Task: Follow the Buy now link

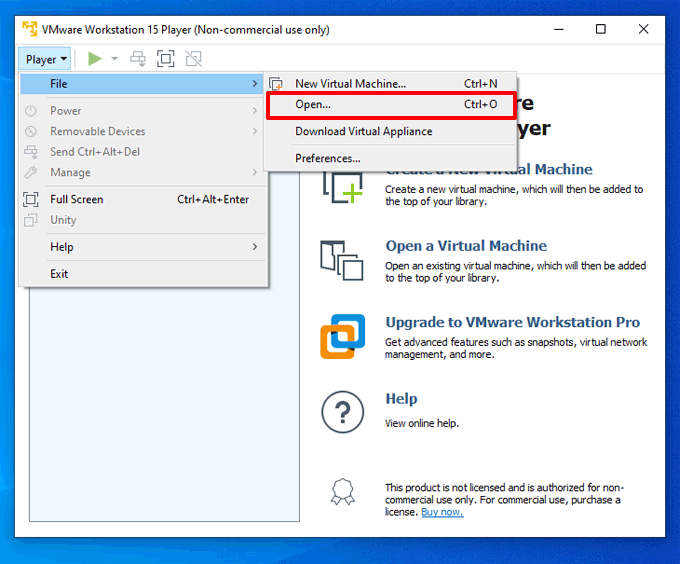Action: point(442,512)
